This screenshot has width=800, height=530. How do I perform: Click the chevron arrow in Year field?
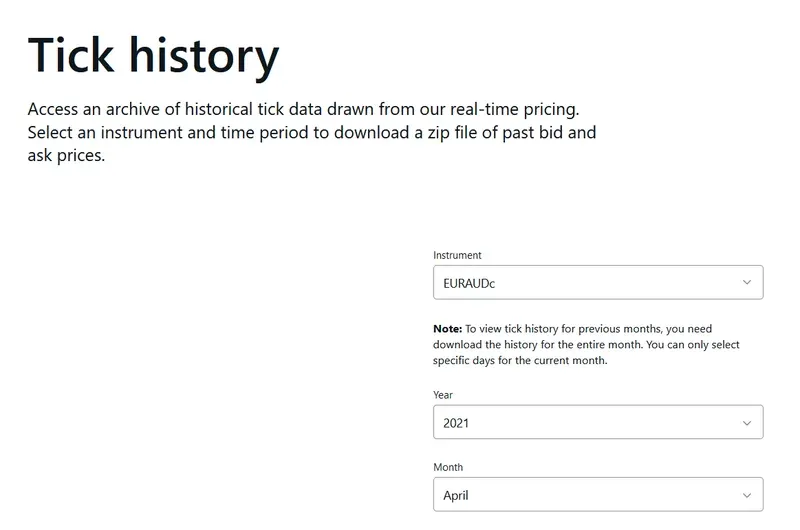747,423
